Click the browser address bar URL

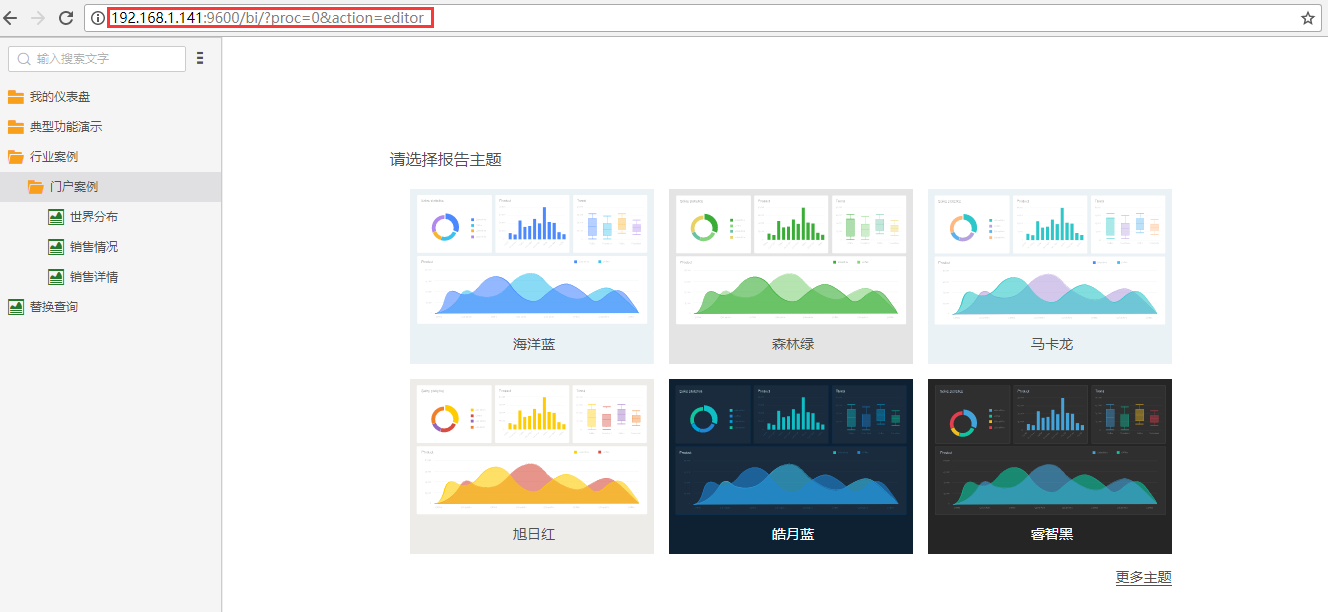click(270, 18)
